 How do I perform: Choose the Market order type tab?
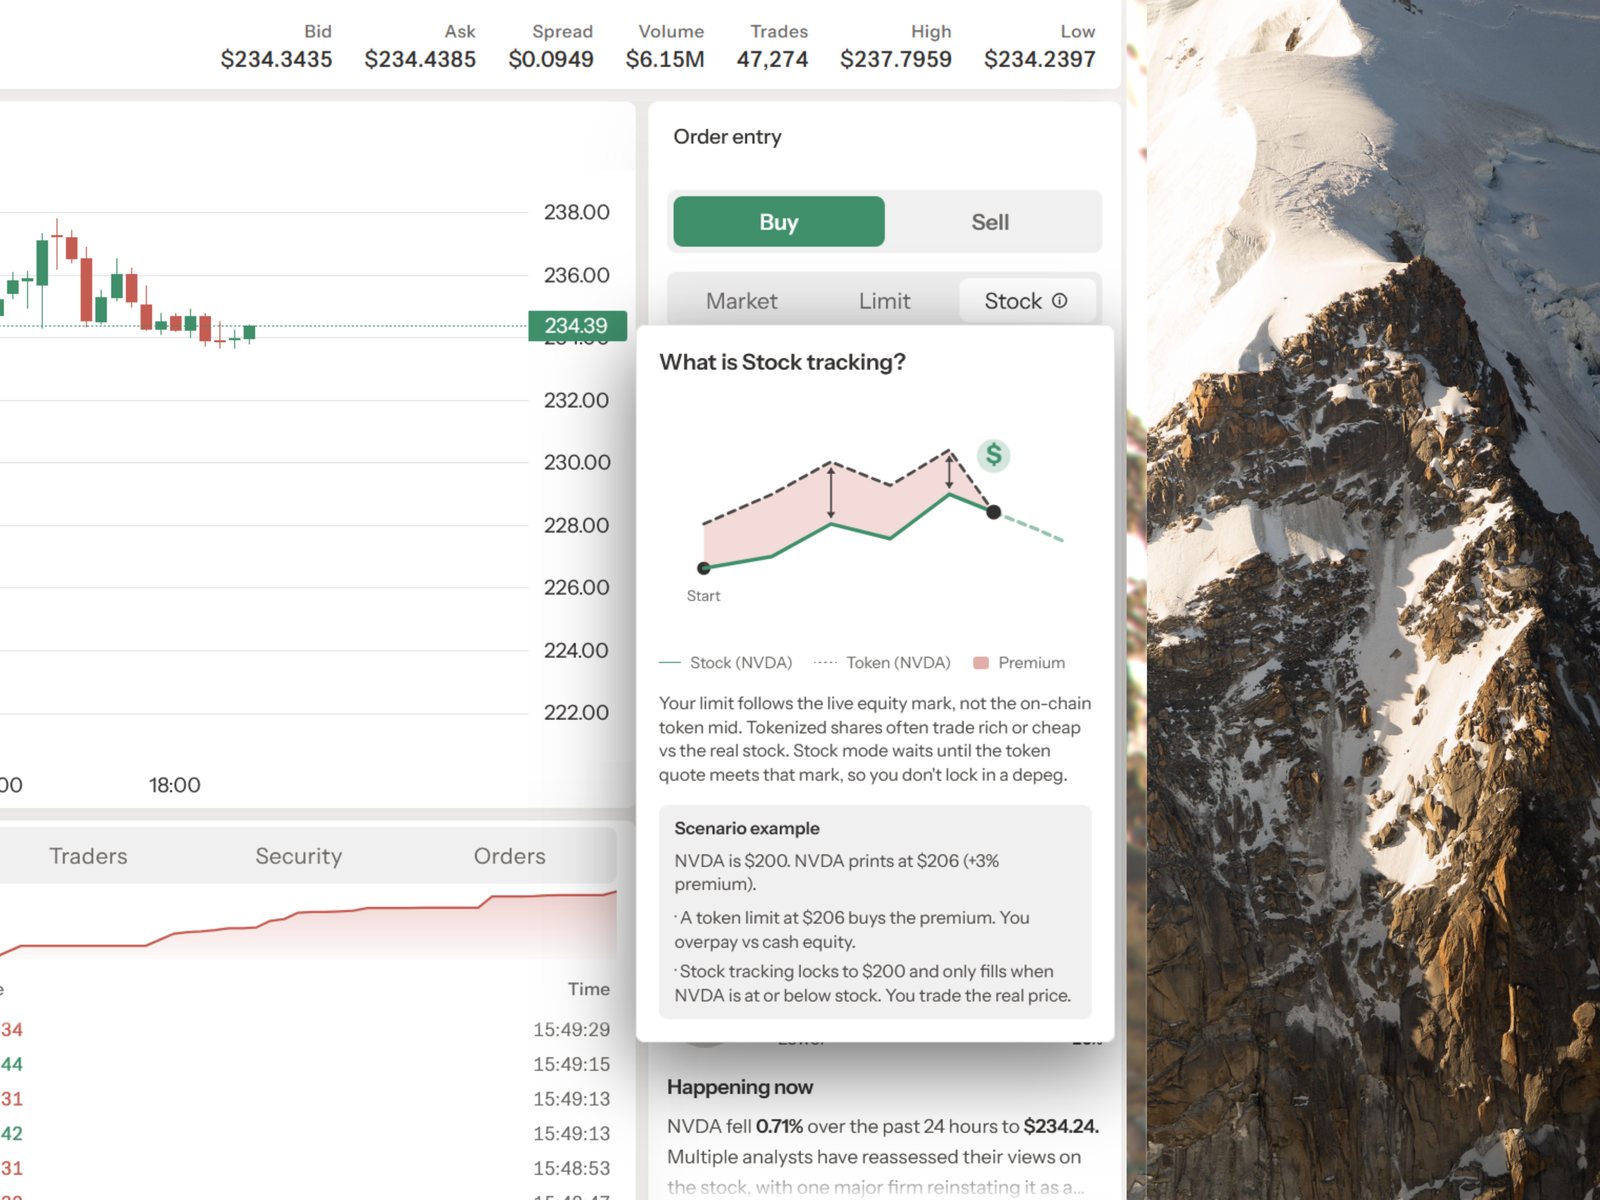(x=741, y=301)
